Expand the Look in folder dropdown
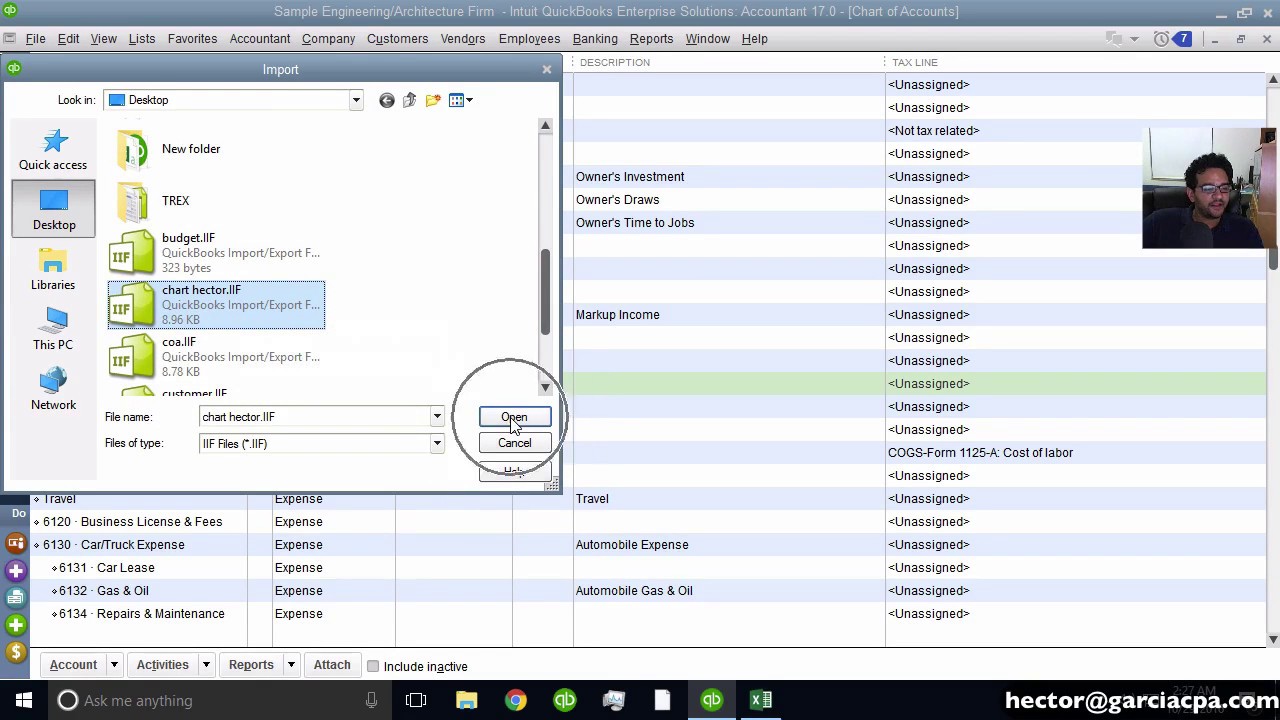 (x=355, y=100)
